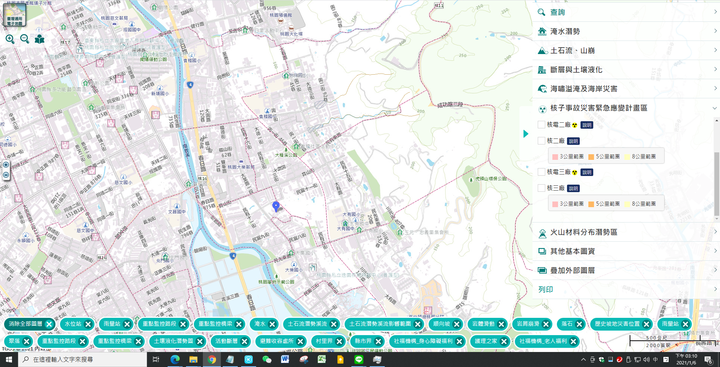Expand chevron for 淹水潛勢 row
The height and width of the screenshot is (367, 720).
point(715,31)
